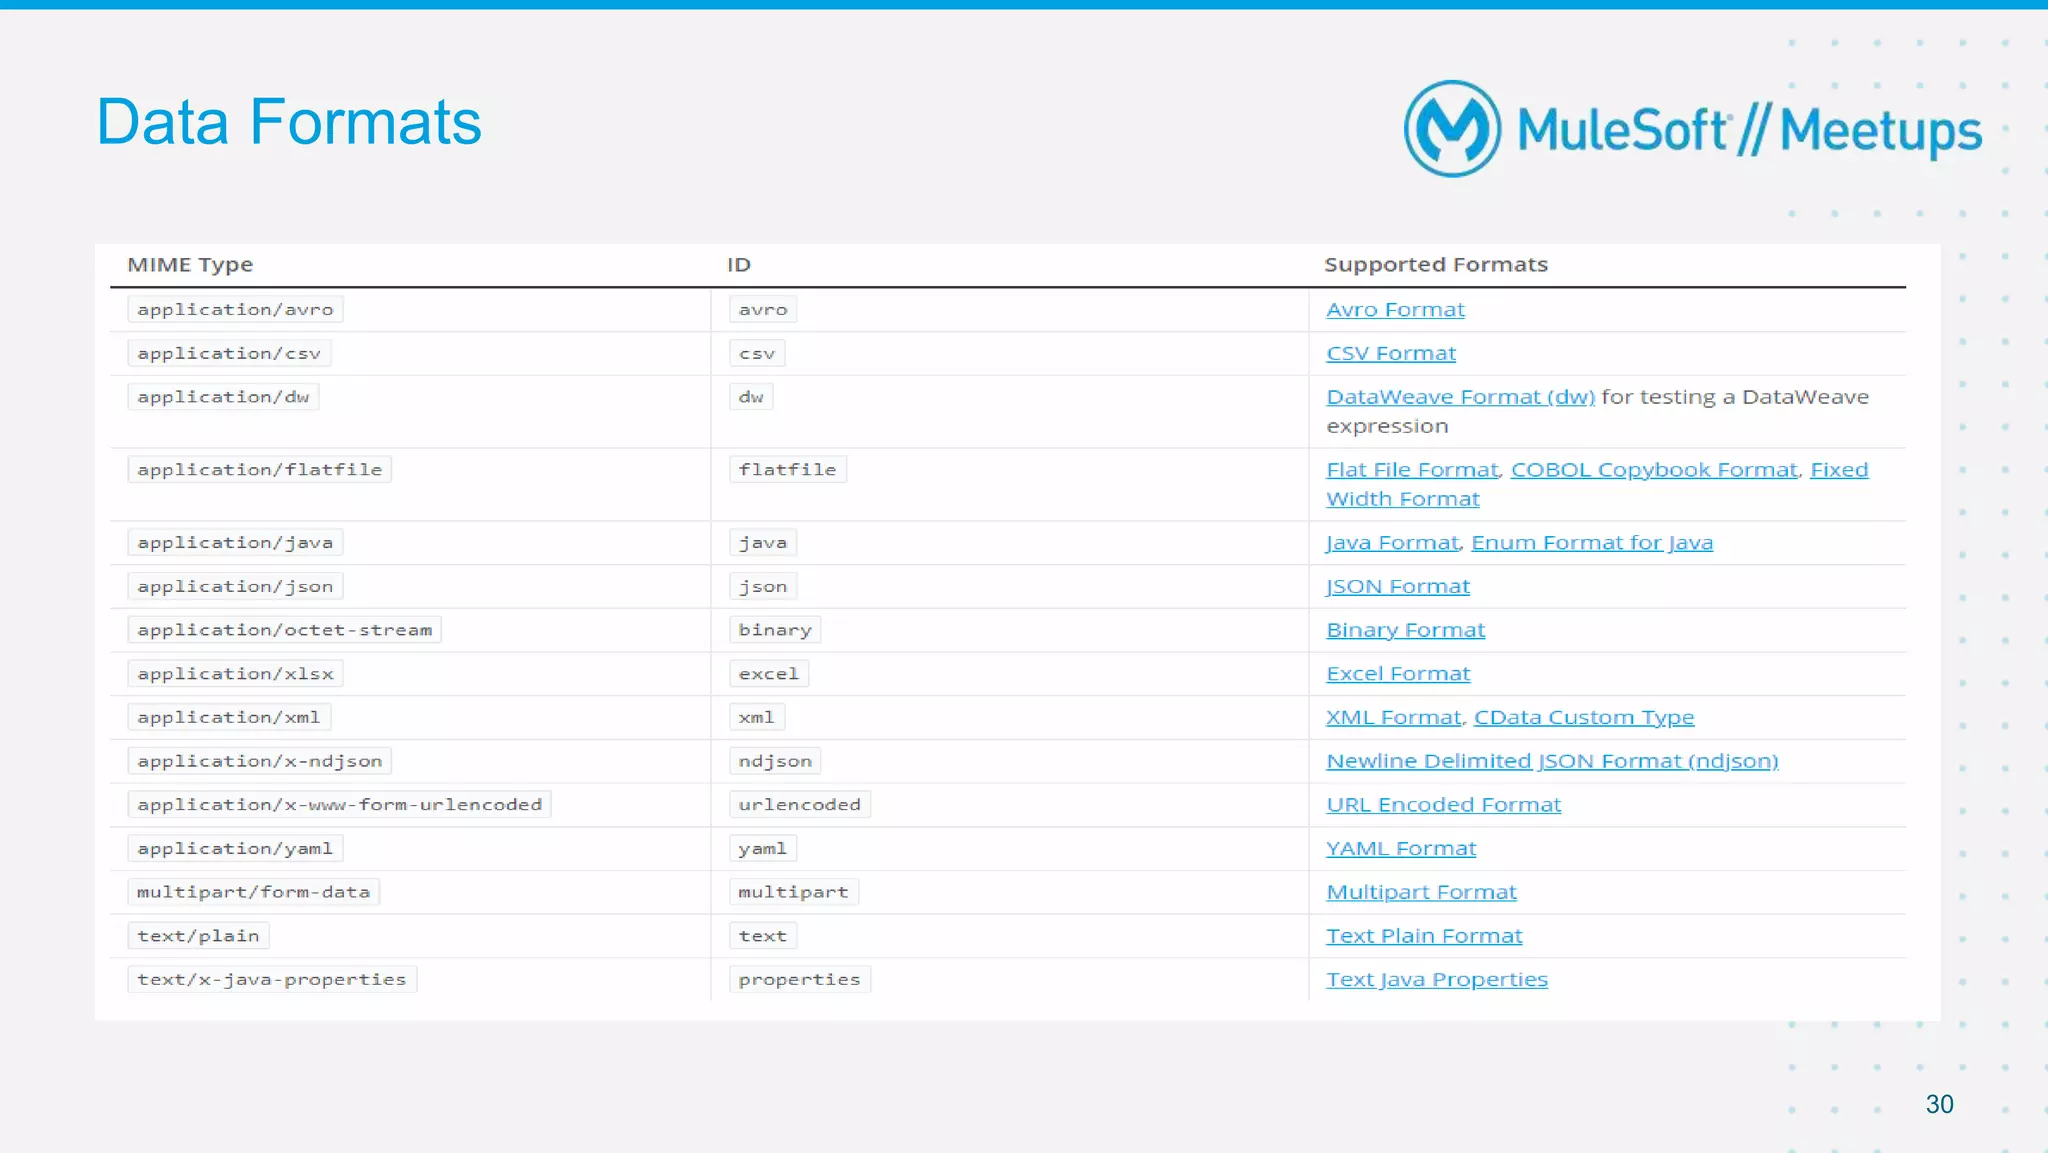Open the COBOL Copybook Format link
This screenshot has width=2048, height=1153.
click(x=1654, y=470)
